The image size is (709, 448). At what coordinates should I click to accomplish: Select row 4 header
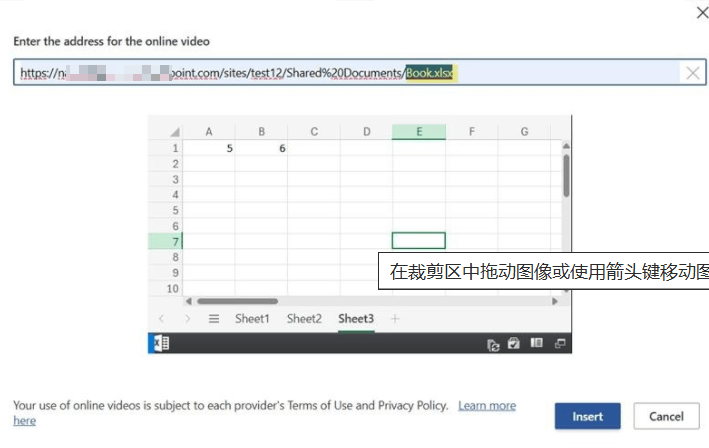(165, 195)
